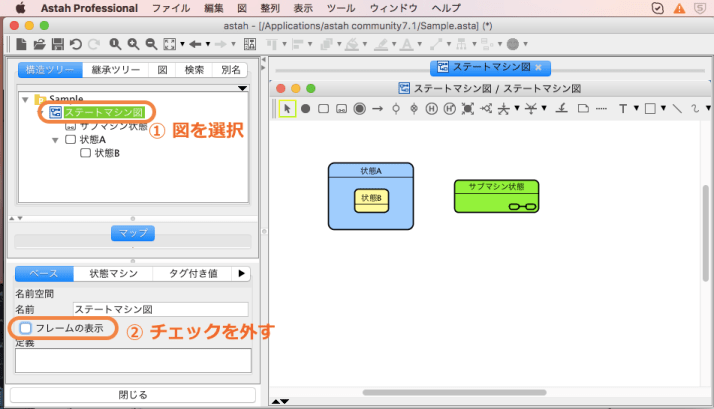The width and height of the screenshot is (714, 409).
Task: Open the text tool dropdown arrow
Action: [636, 108]
